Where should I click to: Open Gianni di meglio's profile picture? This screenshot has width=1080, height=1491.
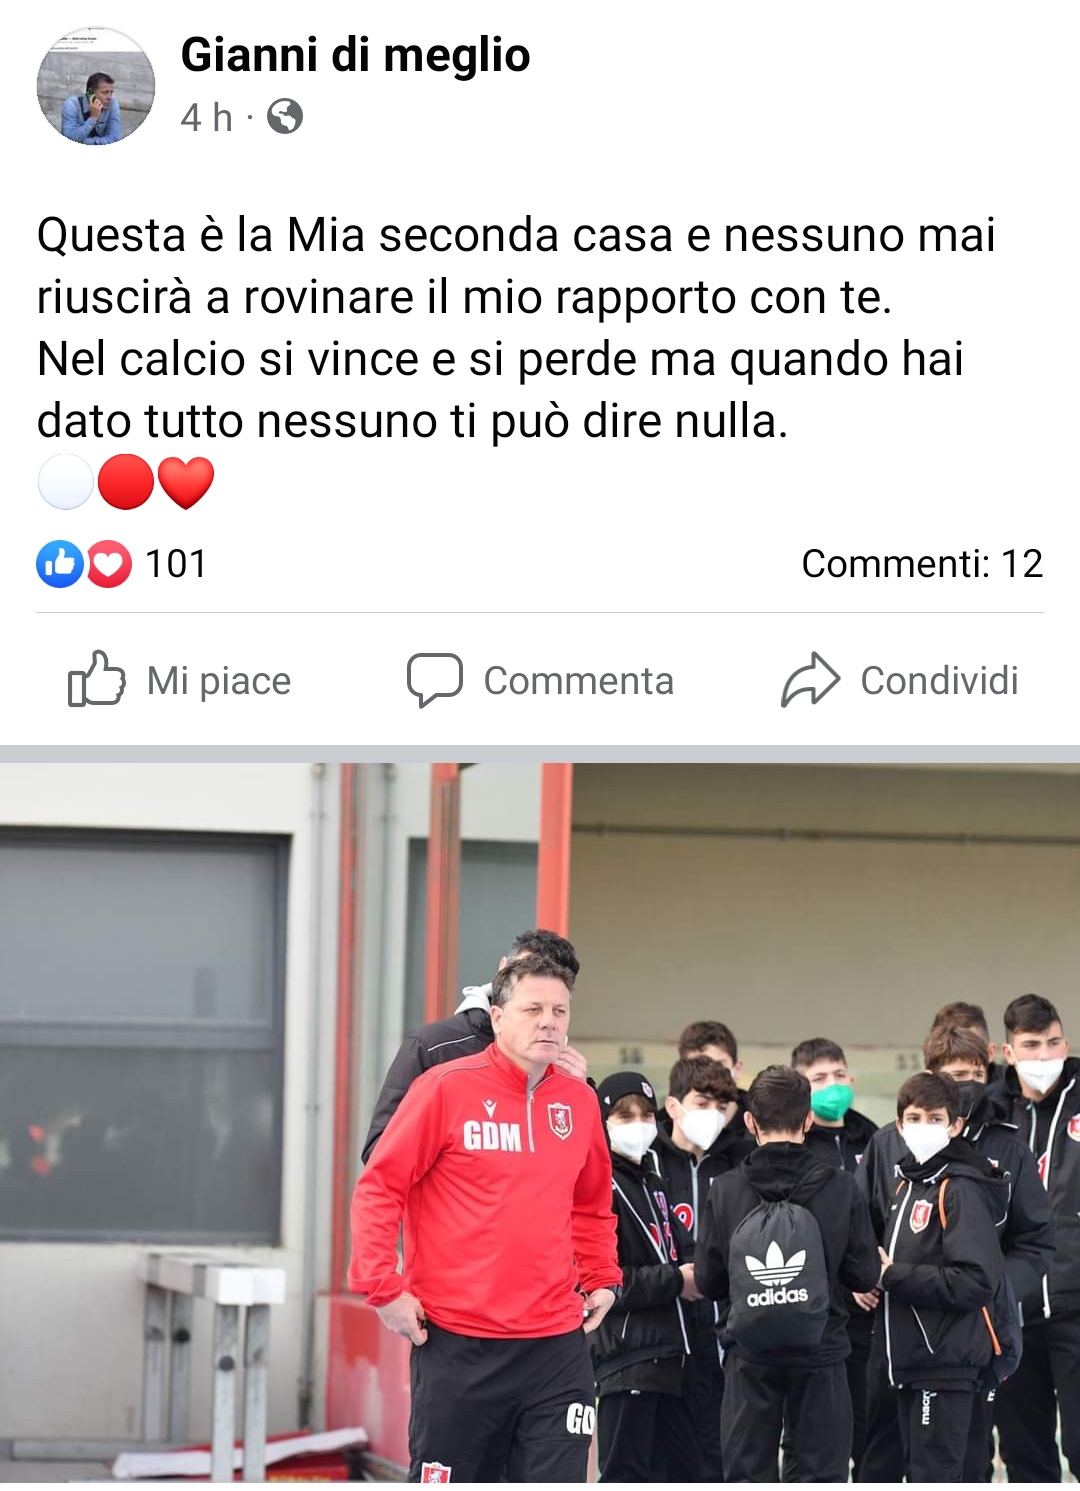pyautogui.click(x=96, y=86)
